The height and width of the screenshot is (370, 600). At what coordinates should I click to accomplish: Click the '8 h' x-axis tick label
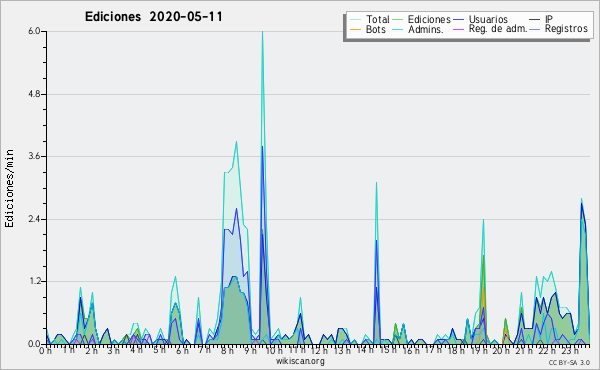pyautogui.click(x=227, y=351)
